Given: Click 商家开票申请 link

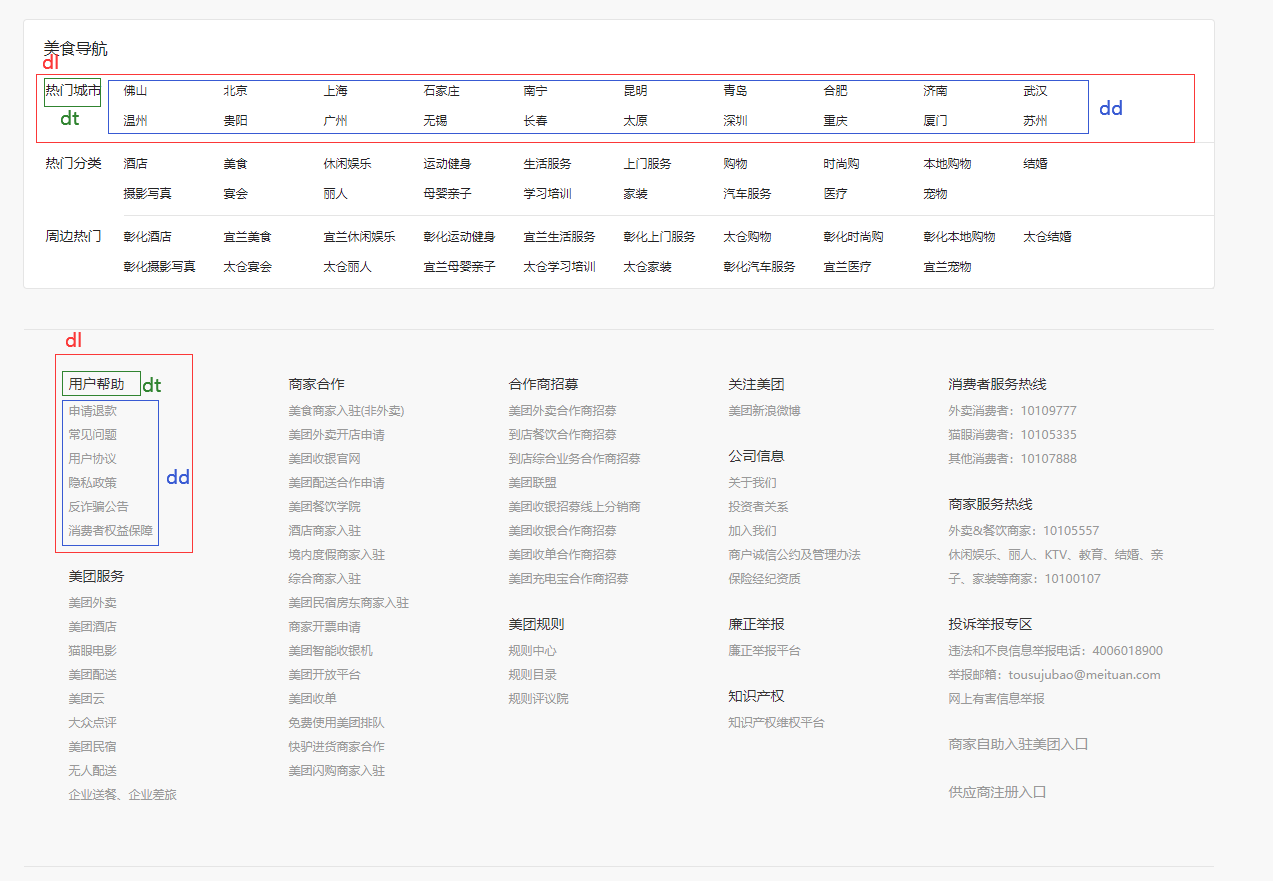Looking at the screenshot, I should click(x=324, y=627).
